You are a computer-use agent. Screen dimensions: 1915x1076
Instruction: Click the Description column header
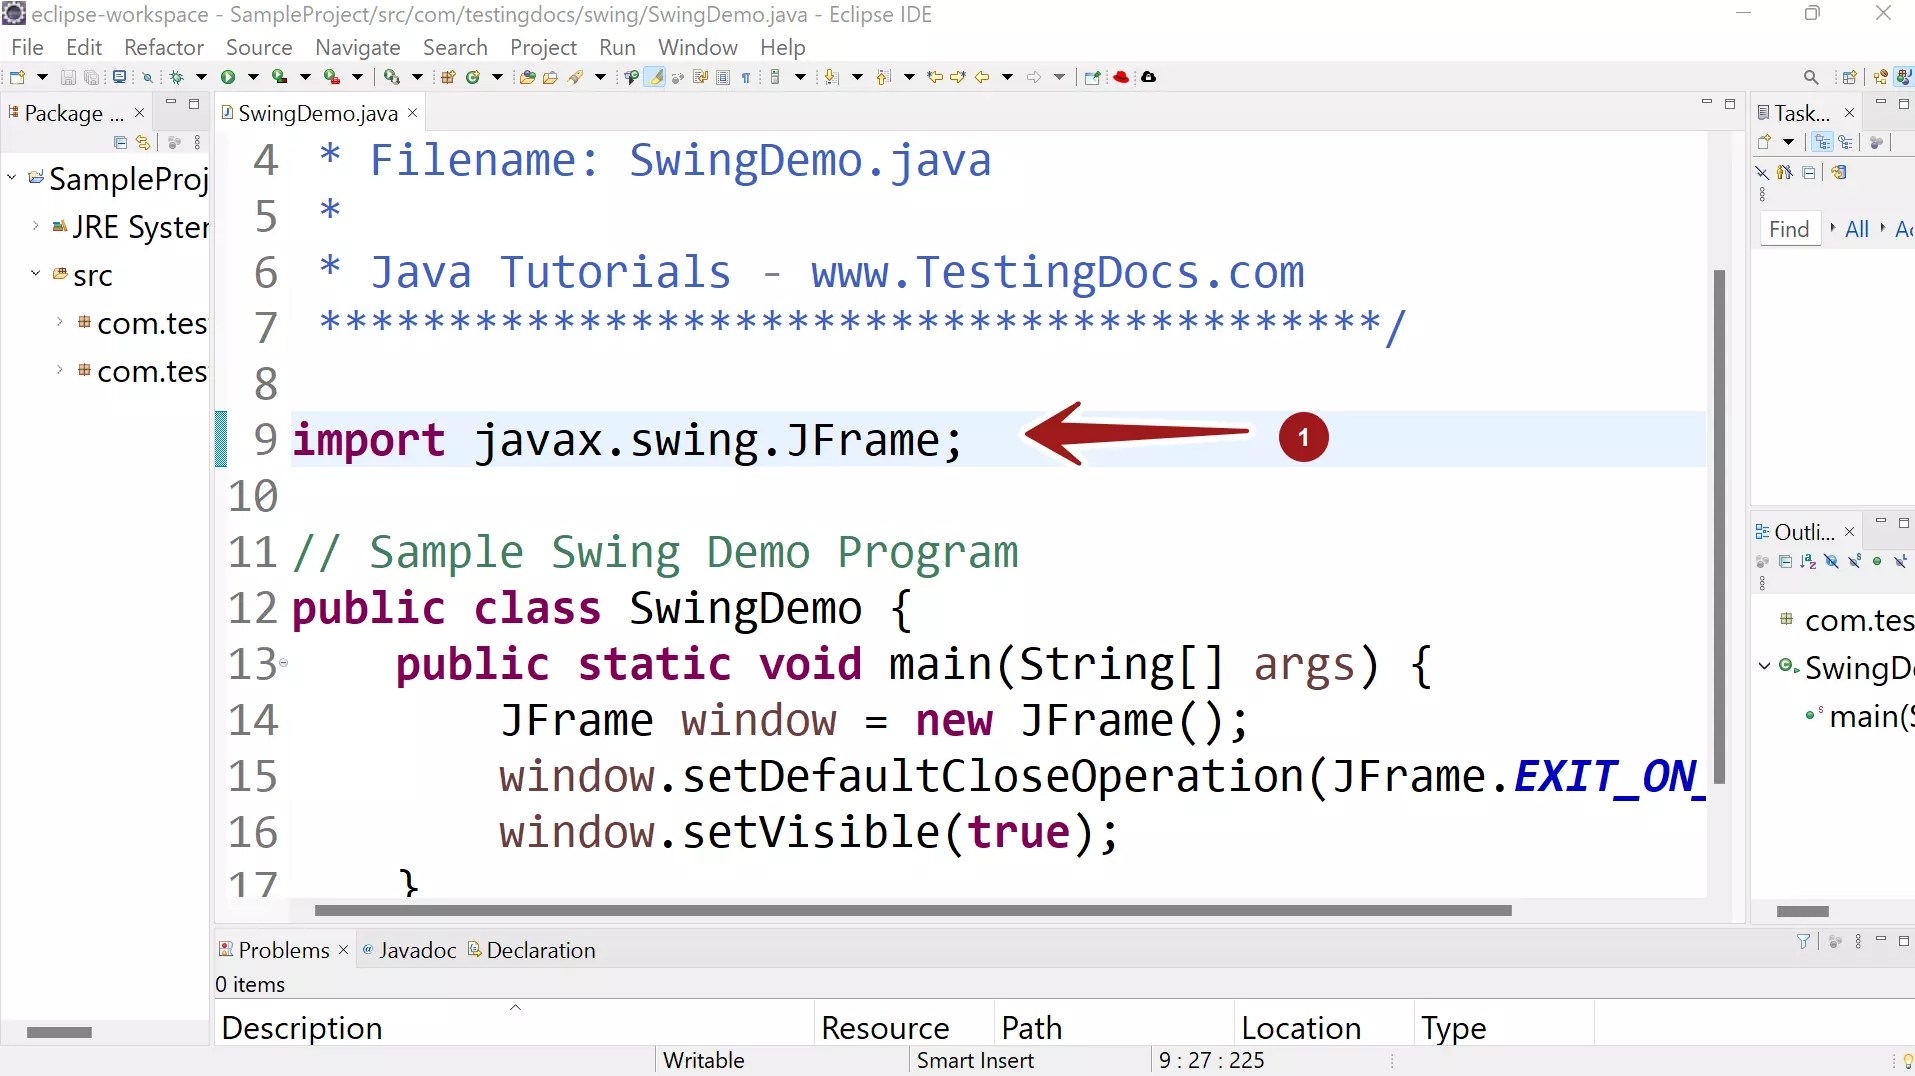click(514, 1027)
